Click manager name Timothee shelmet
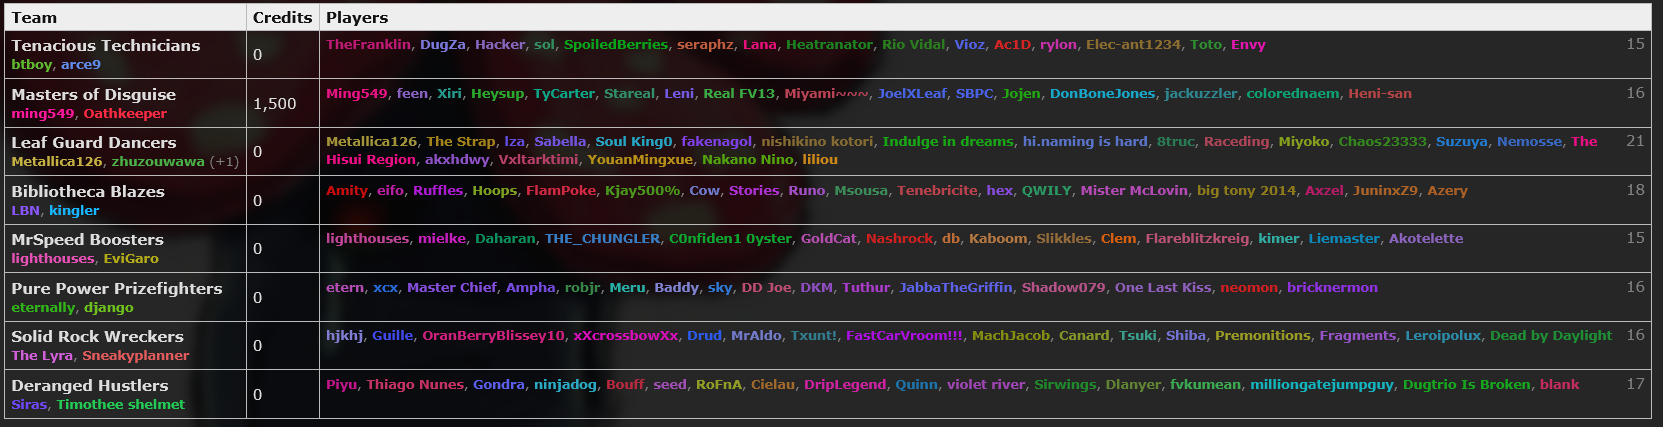 (x=121, y=404)
